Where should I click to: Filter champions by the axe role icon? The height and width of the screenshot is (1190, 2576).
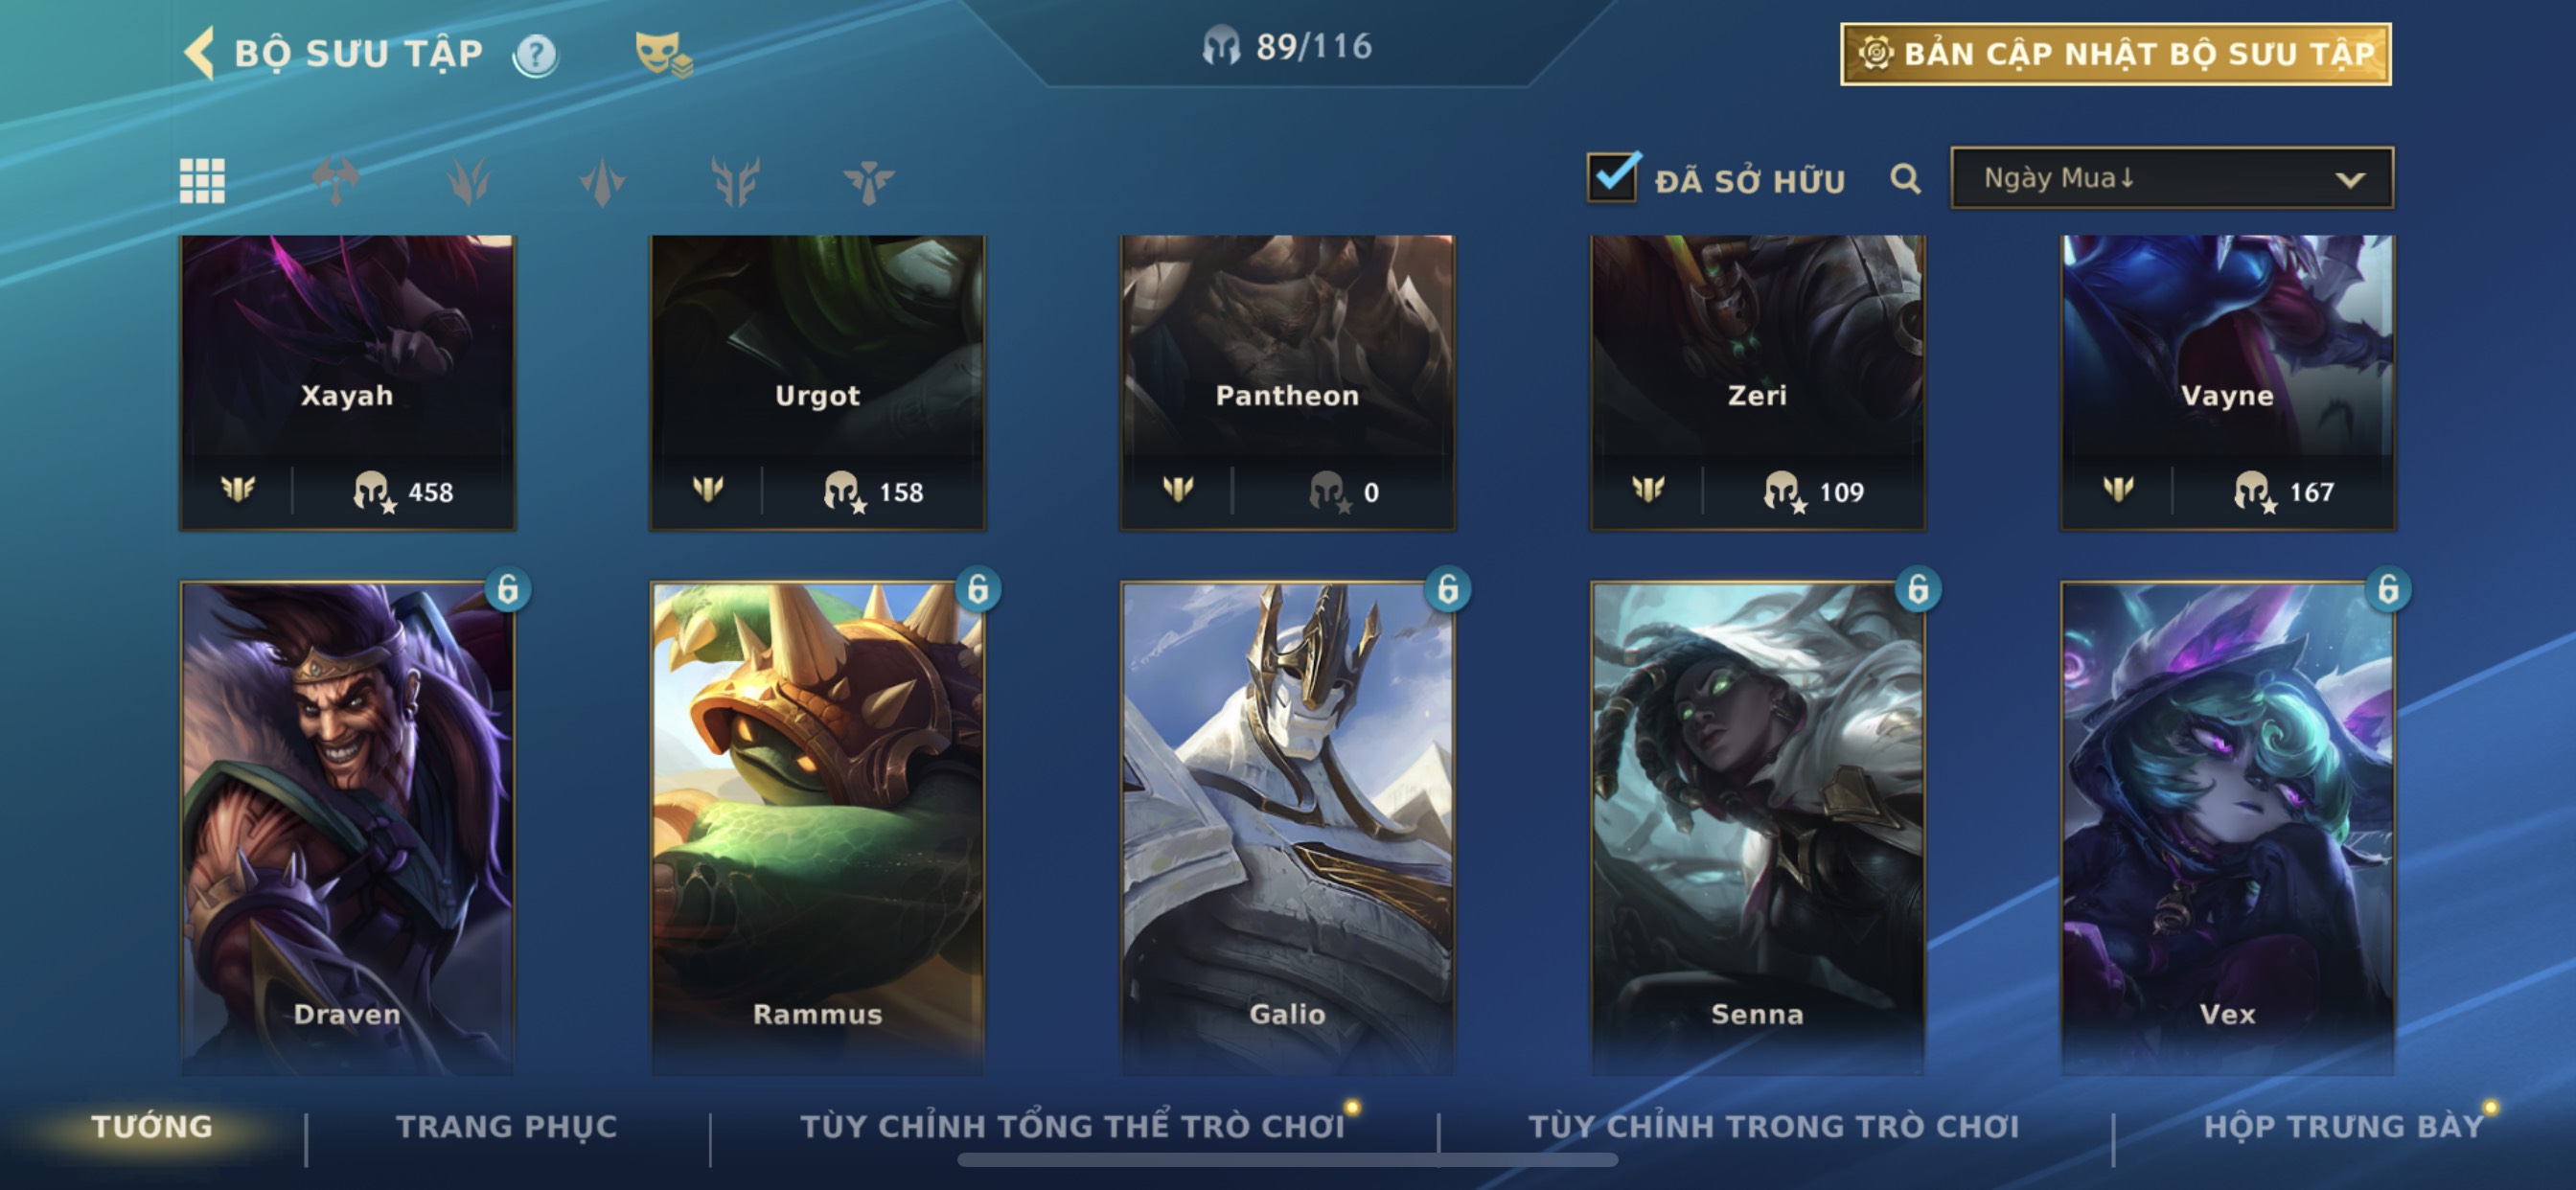click(x=336, y=181)
